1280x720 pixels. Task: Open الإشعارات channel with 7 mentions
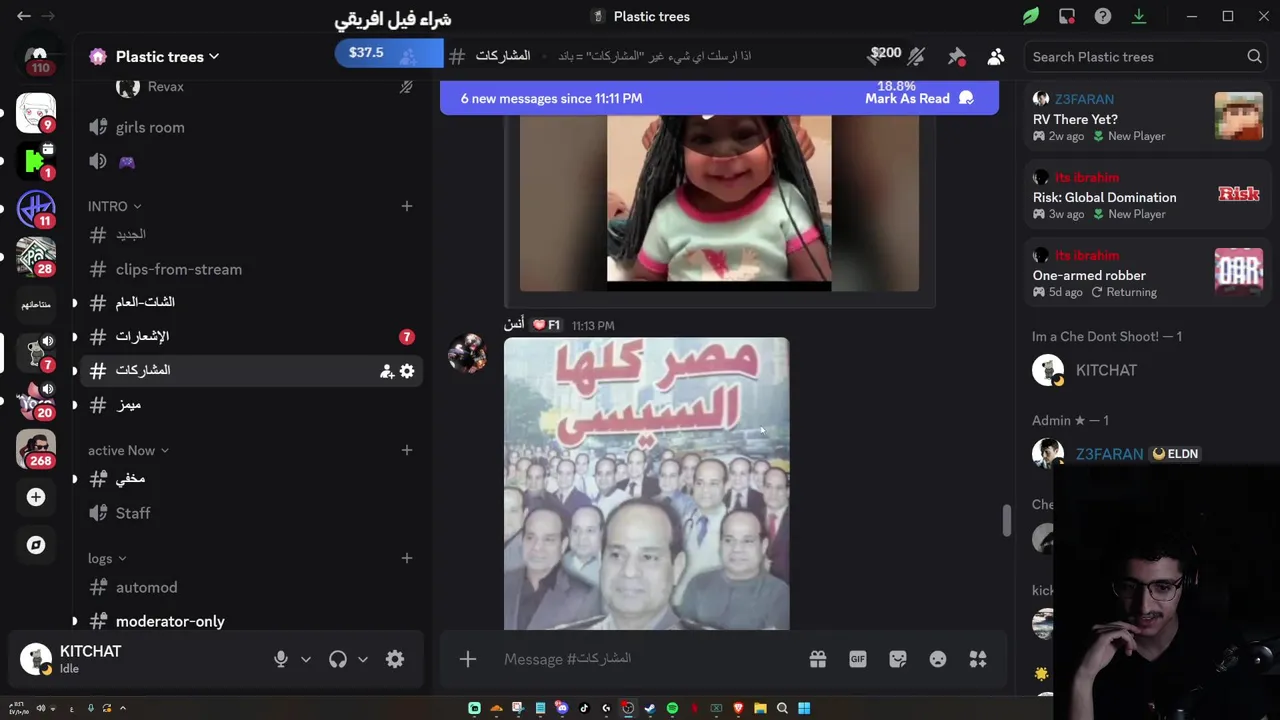(251, 336)
